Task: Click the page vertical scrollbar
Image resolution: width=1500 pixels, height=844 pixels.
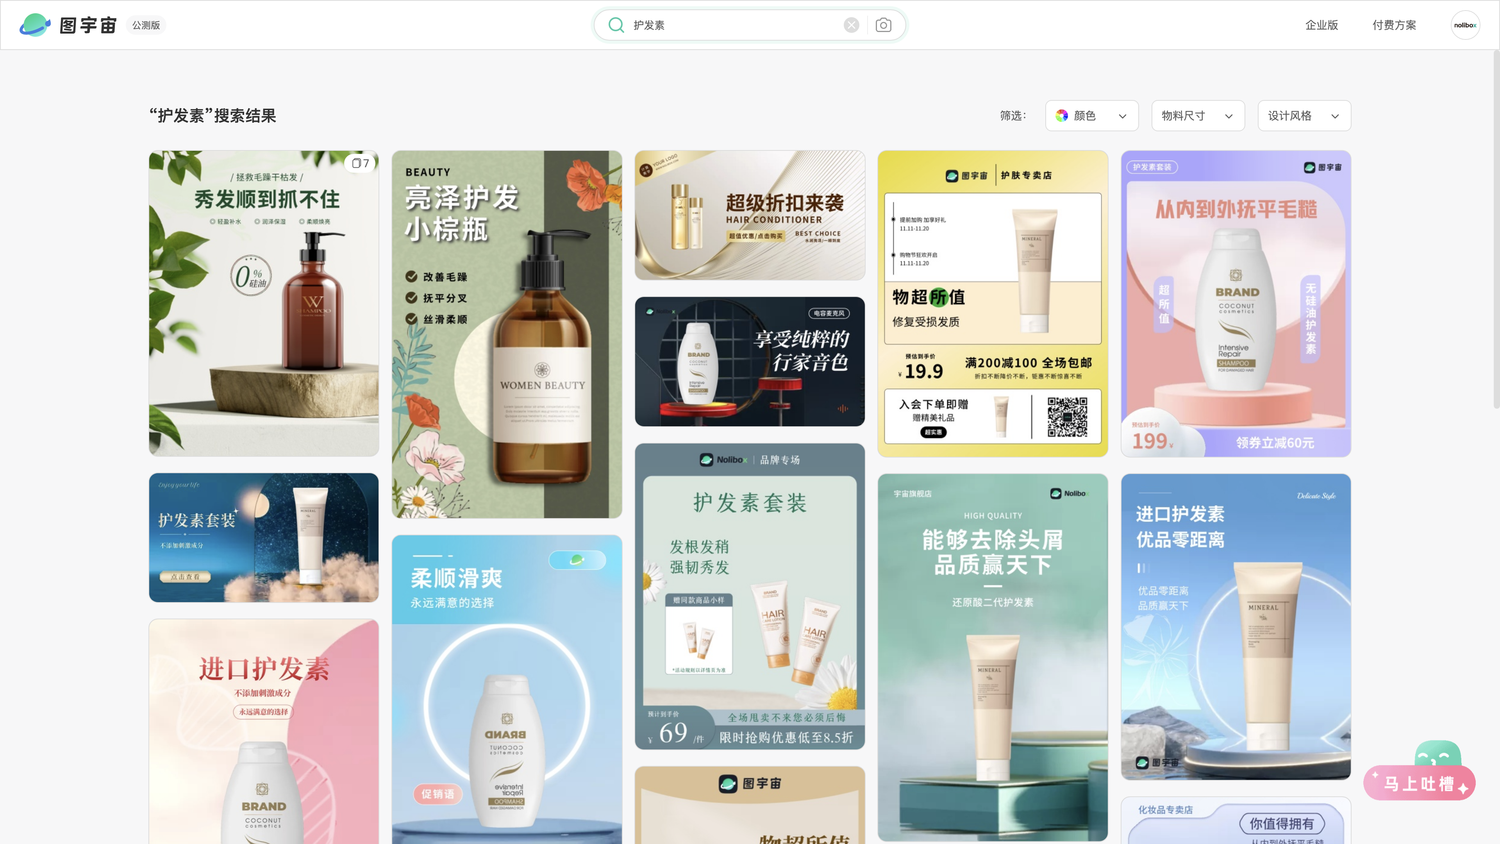Action: [1495, 230]
